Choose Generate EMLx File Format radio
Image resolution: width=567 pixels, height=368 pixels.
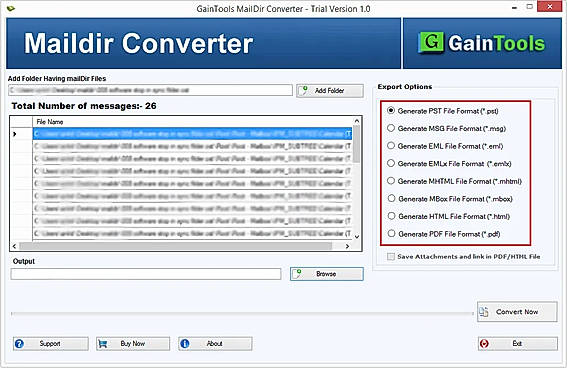coord(391,163)
